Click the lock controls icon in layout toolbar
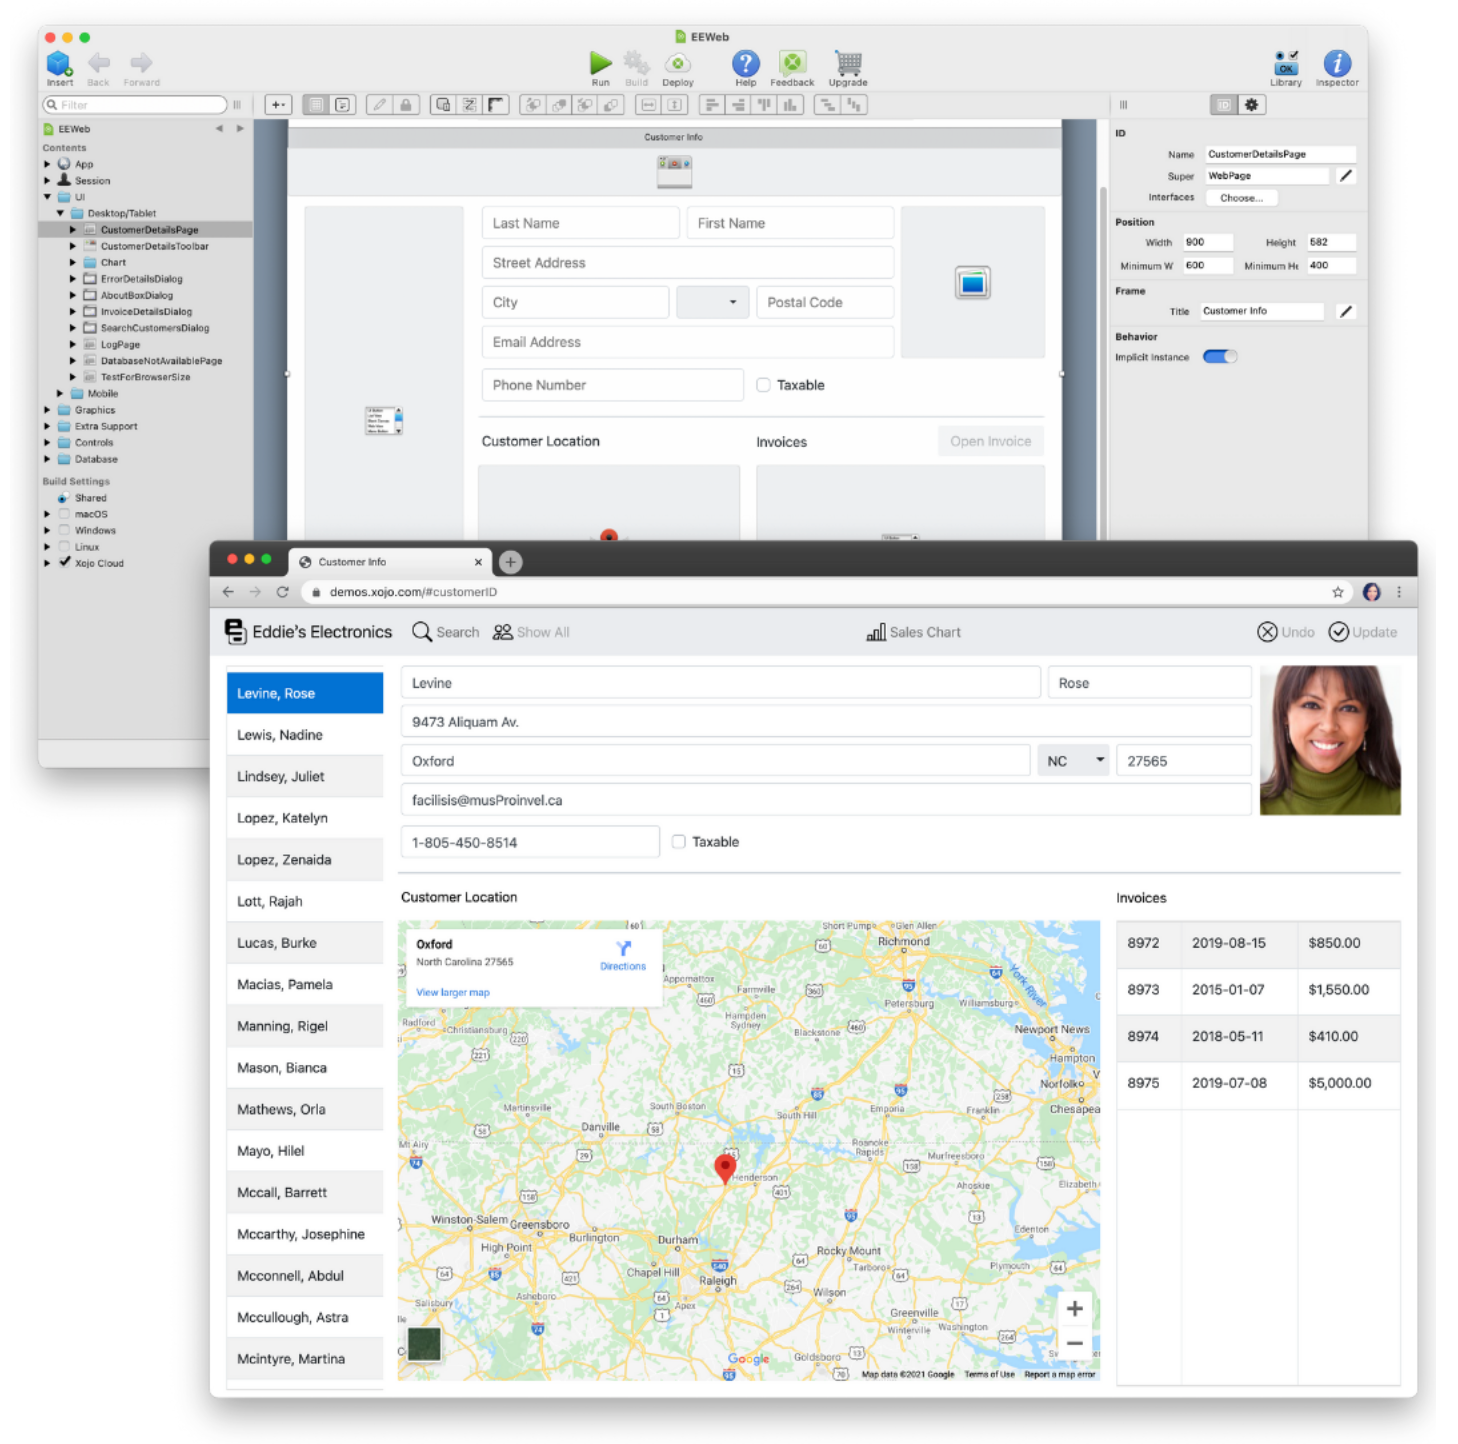Viewport: 1458px width, 1444px height. 406,105
